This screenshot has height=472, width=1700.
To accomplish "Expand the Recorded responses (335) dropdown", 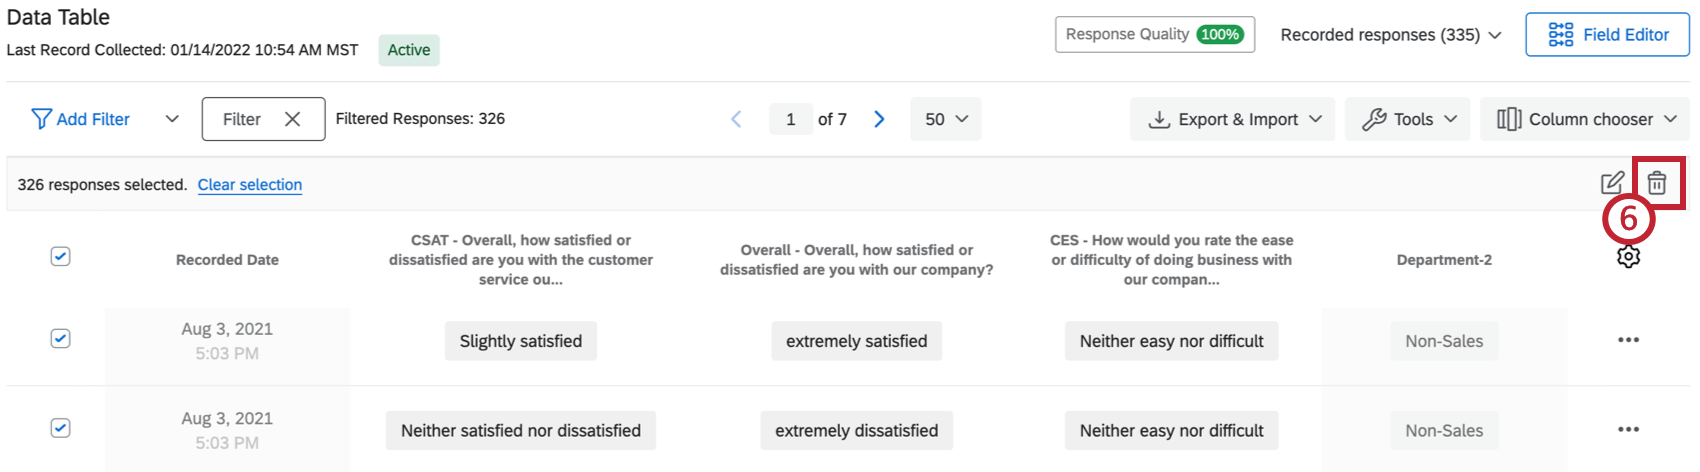I will pos(1390,35).
